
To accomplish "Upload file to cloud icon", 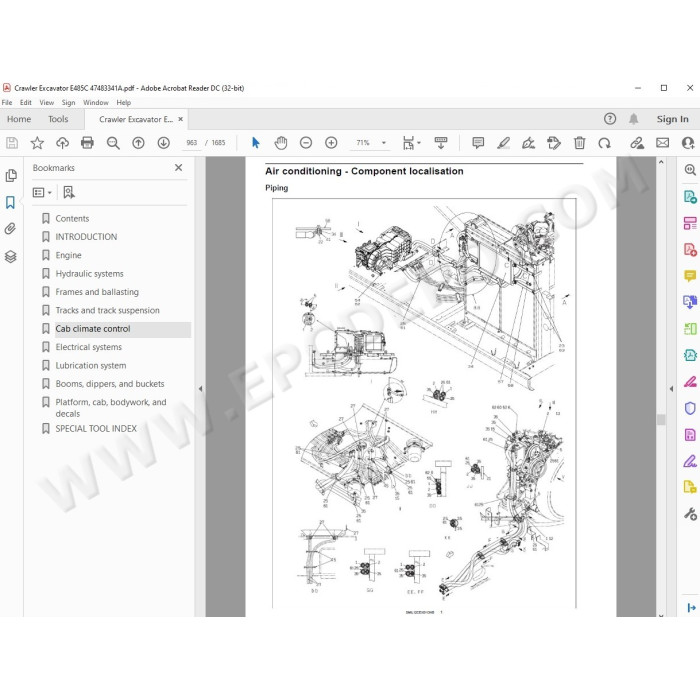I will tap(62, 143).
